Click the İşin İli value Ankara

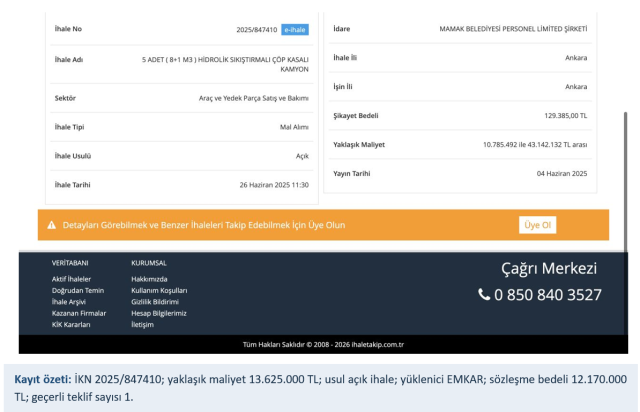click(576, 87)
